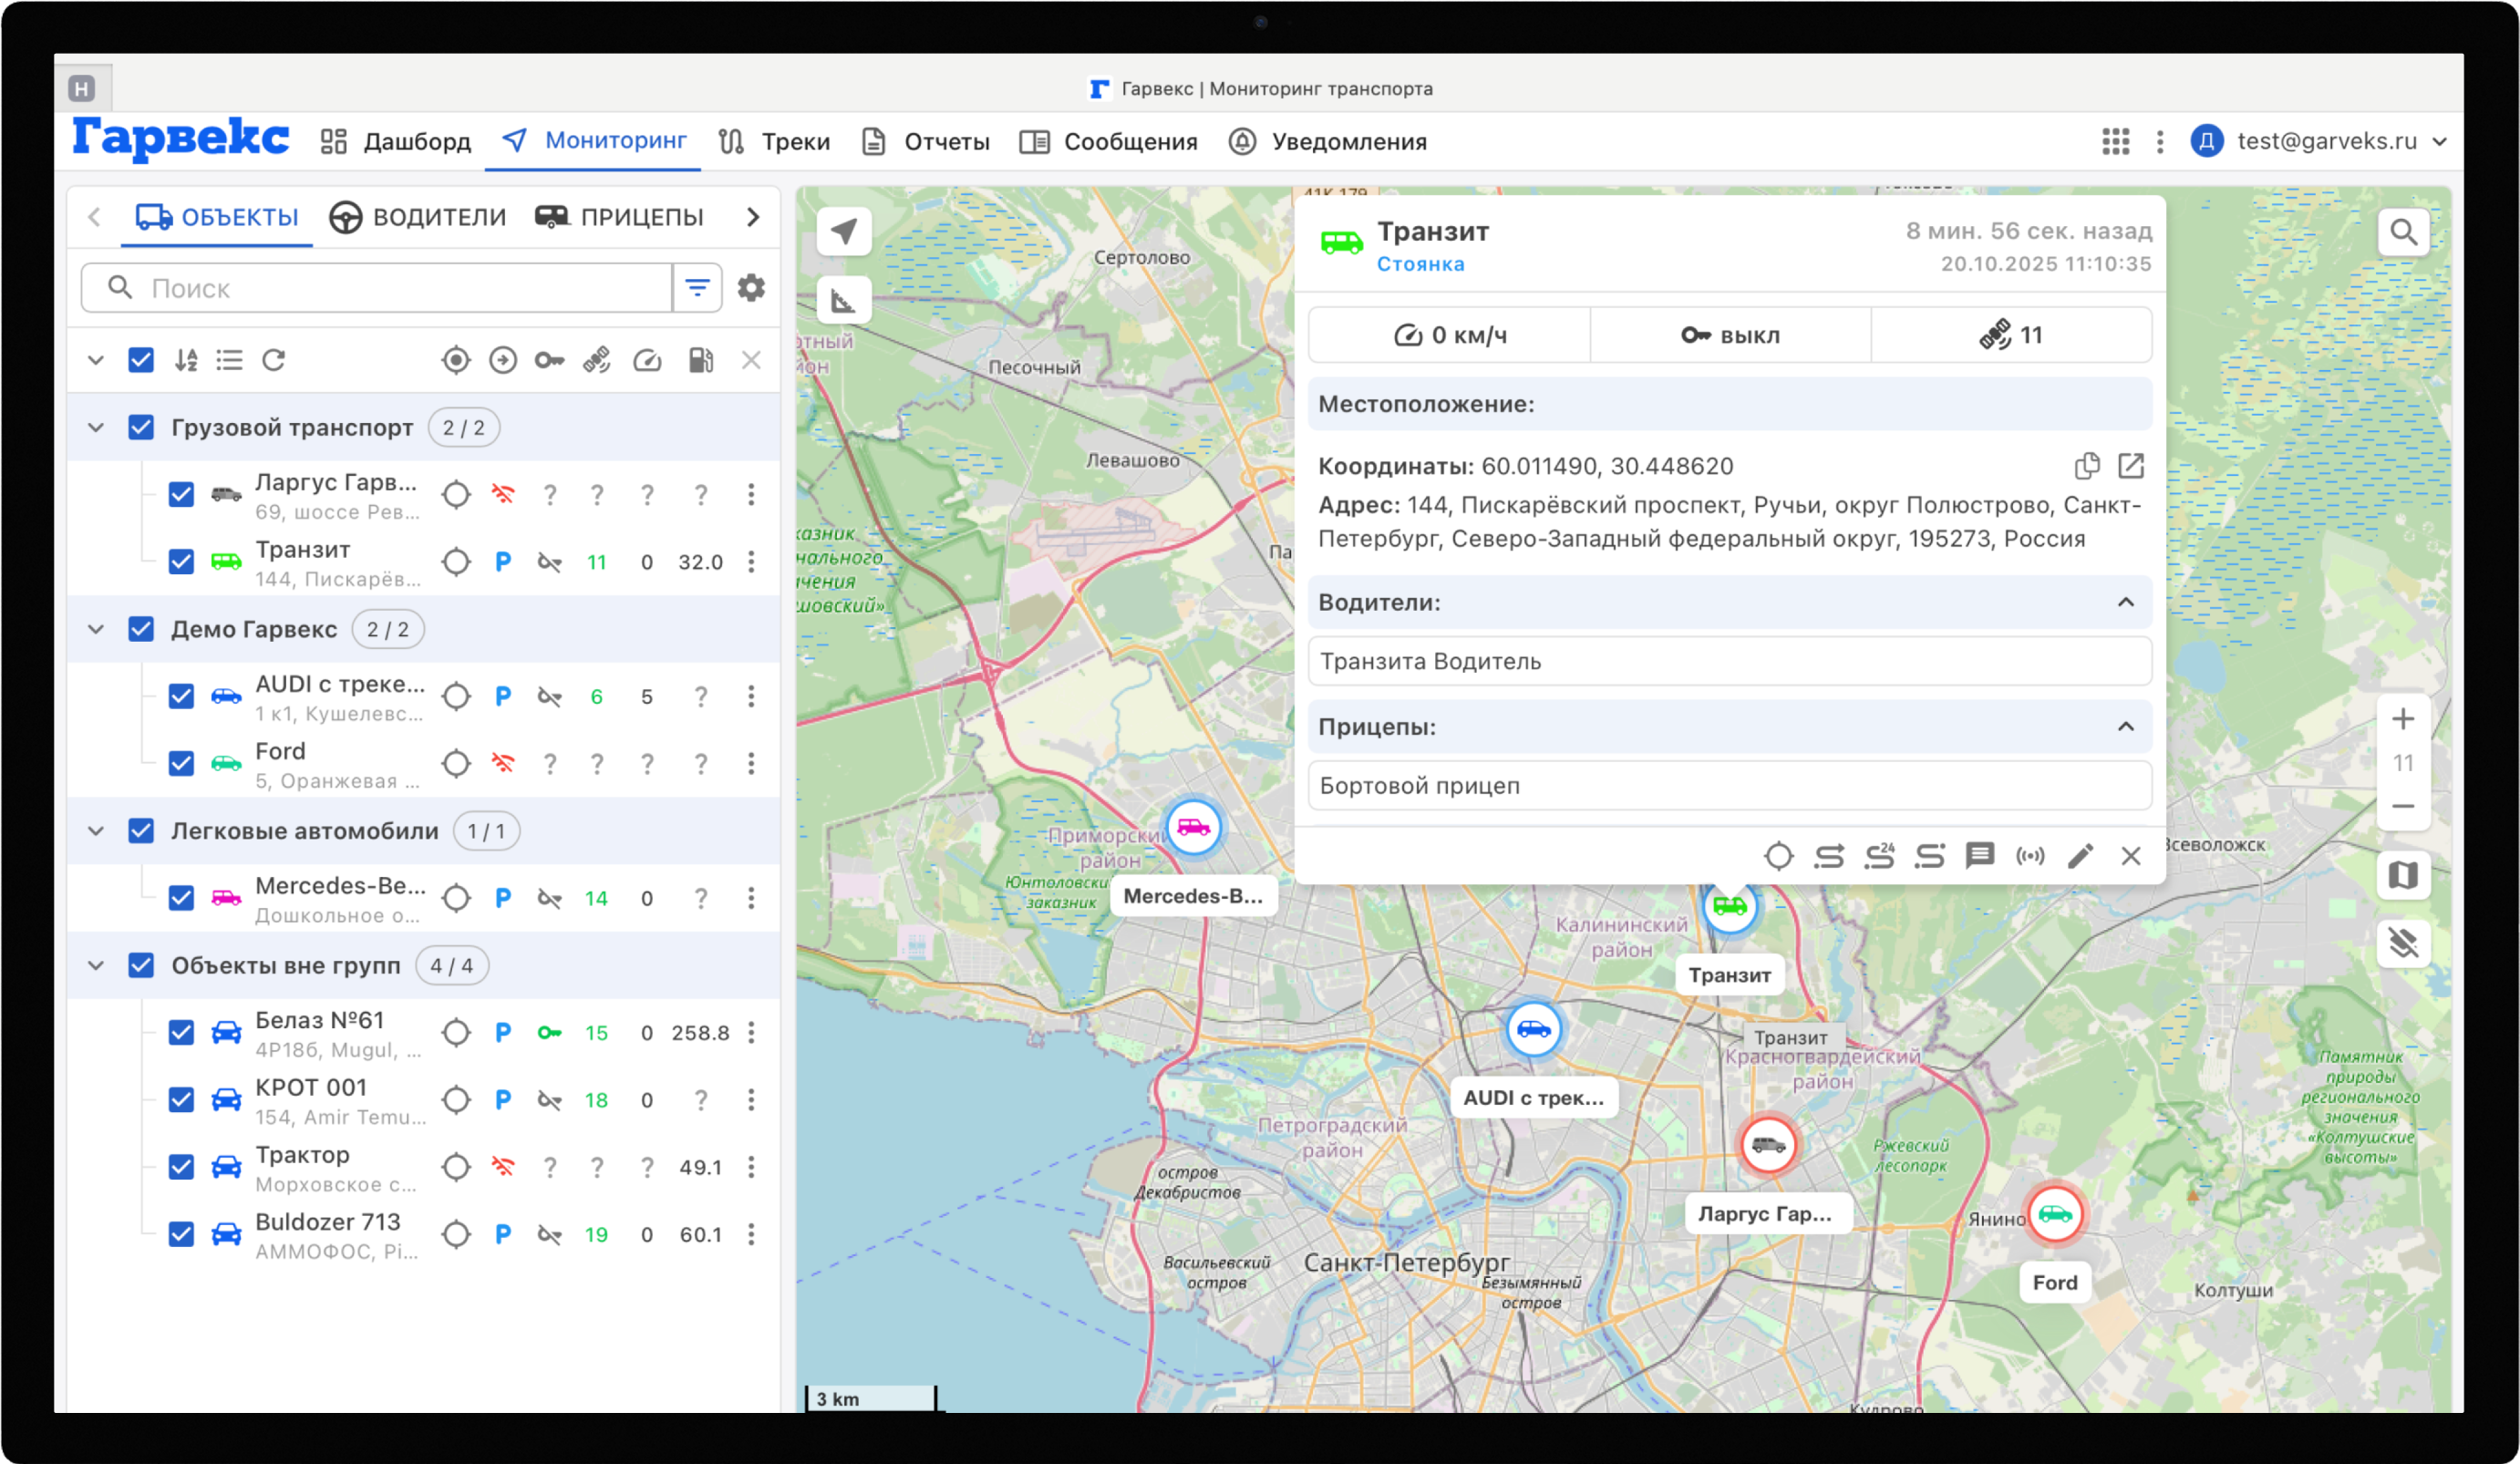
Task: Zoom in the map with plus button
Action: [x=2402, y=719]
